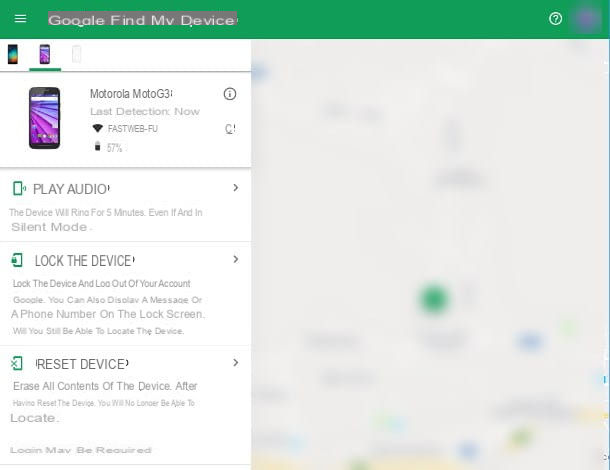Click 'A Phone Number On The Lock Screen' text
610x470 pixels.
click(x=107, y=314)
